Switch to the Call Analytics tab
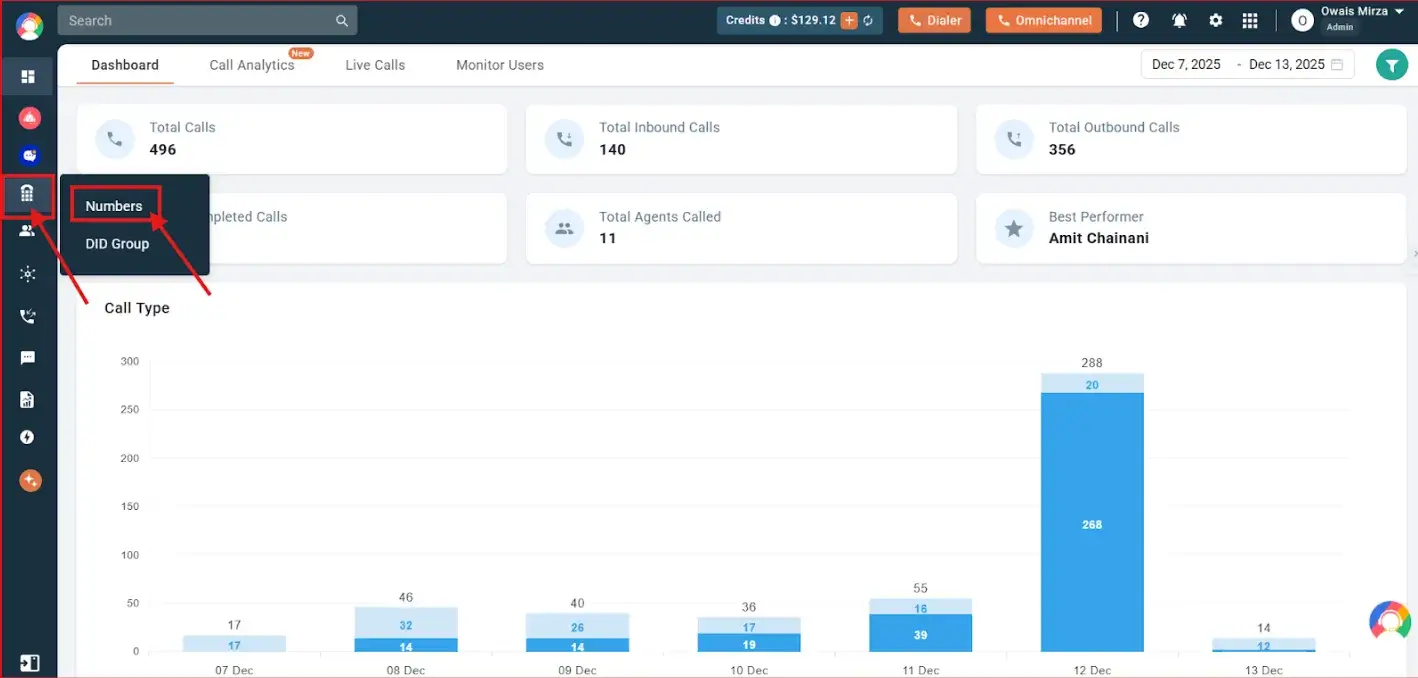 252,65
